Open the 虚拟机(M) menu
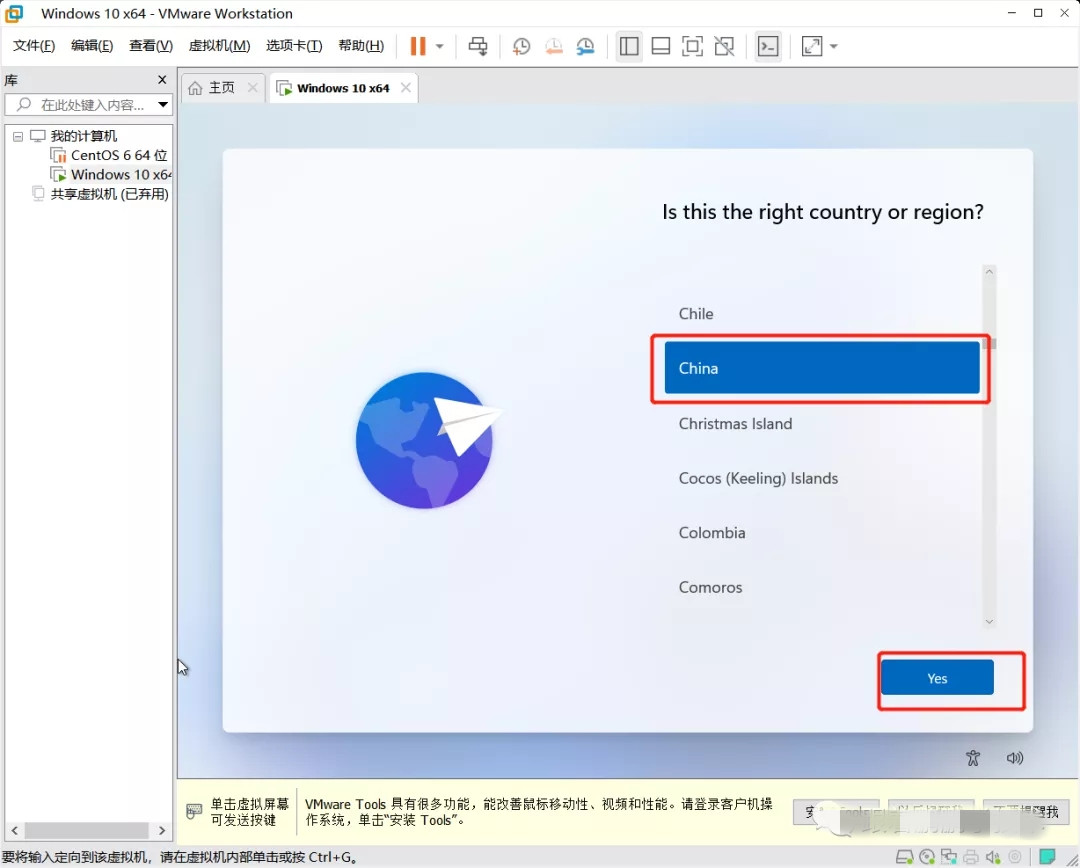 [219, 46]
